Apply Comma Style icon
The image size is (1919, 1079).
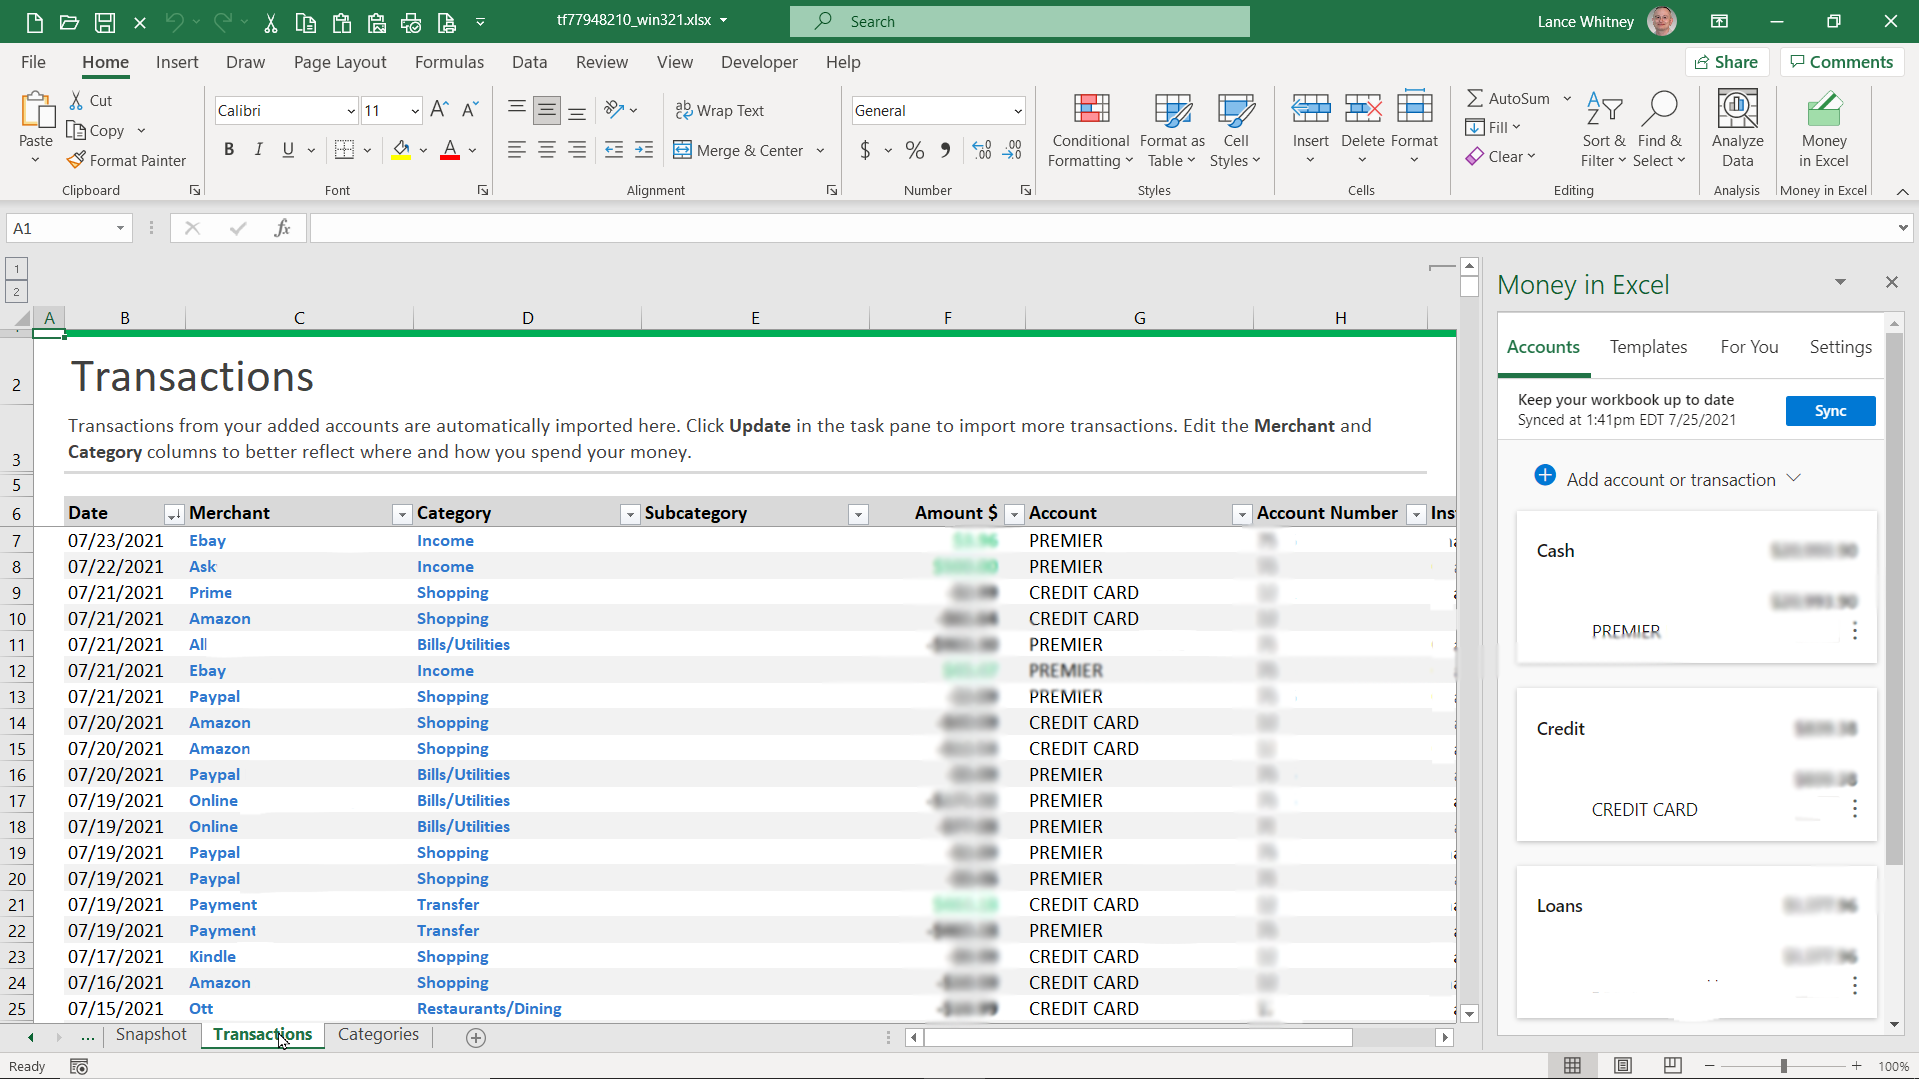pyautogui.click(x=945, y=150)
